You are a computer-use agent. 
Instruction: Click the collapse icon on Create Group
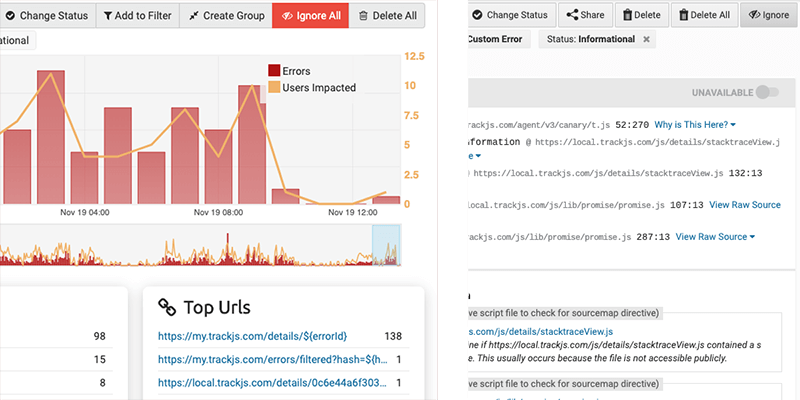click(x=193, y=16)
